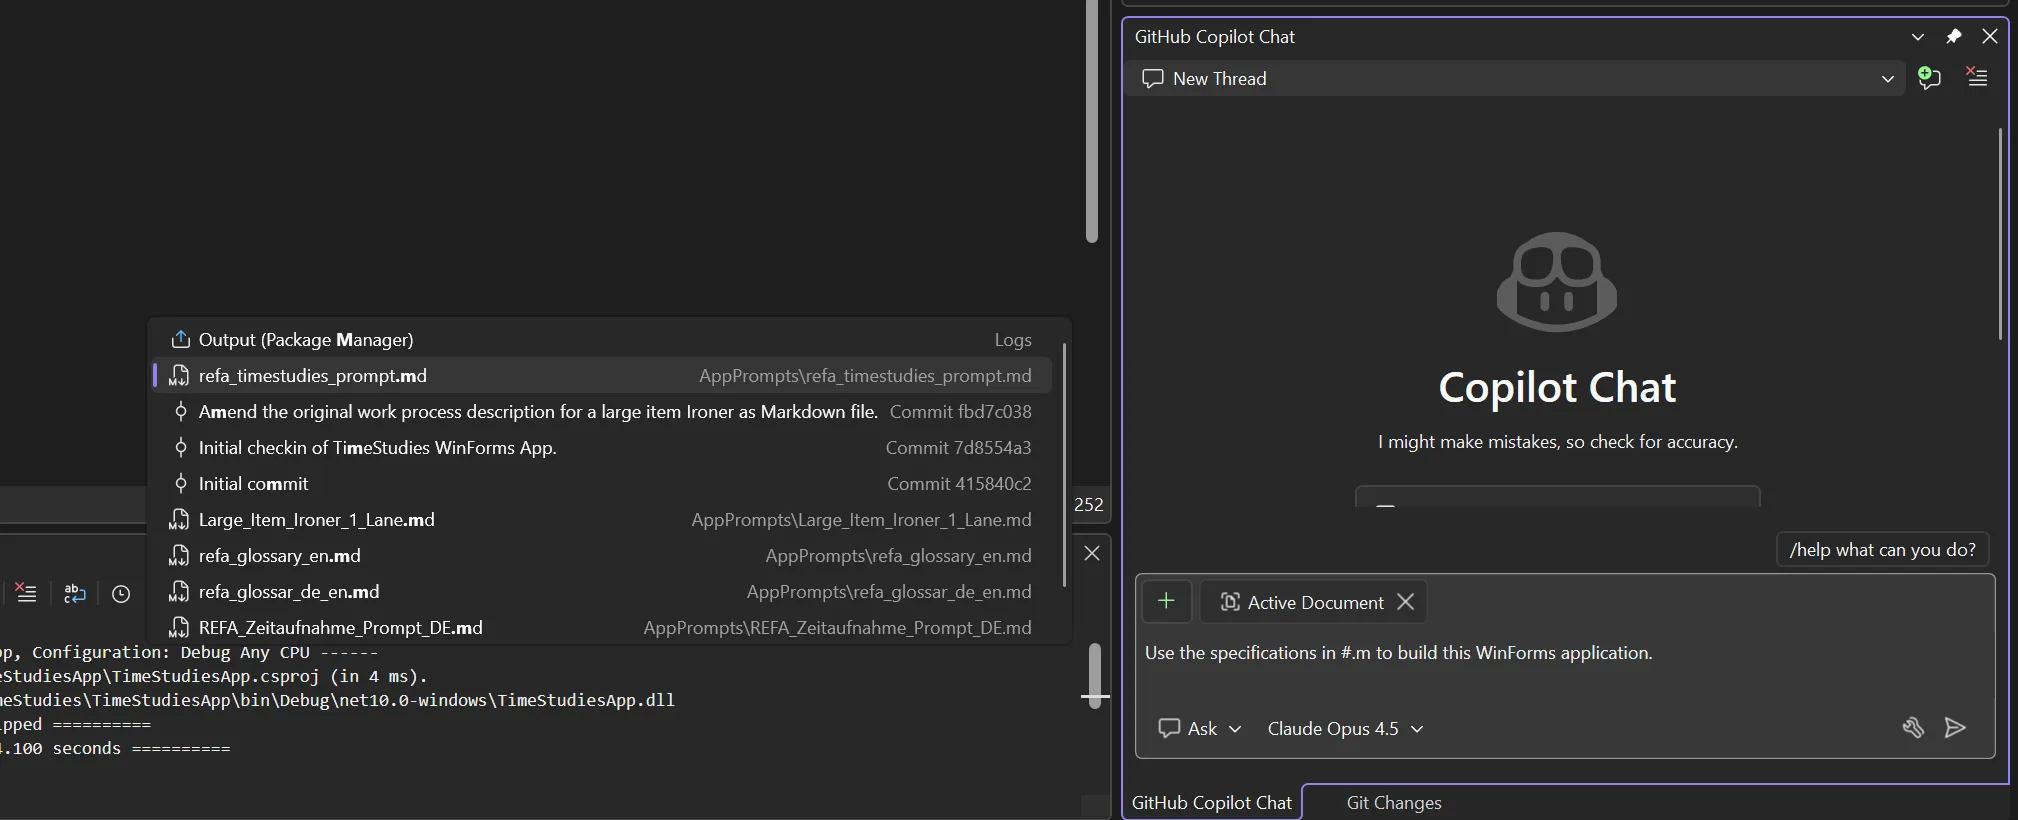Open the tools selection icon
The image size is (2018, 820).
[1912, 728]
